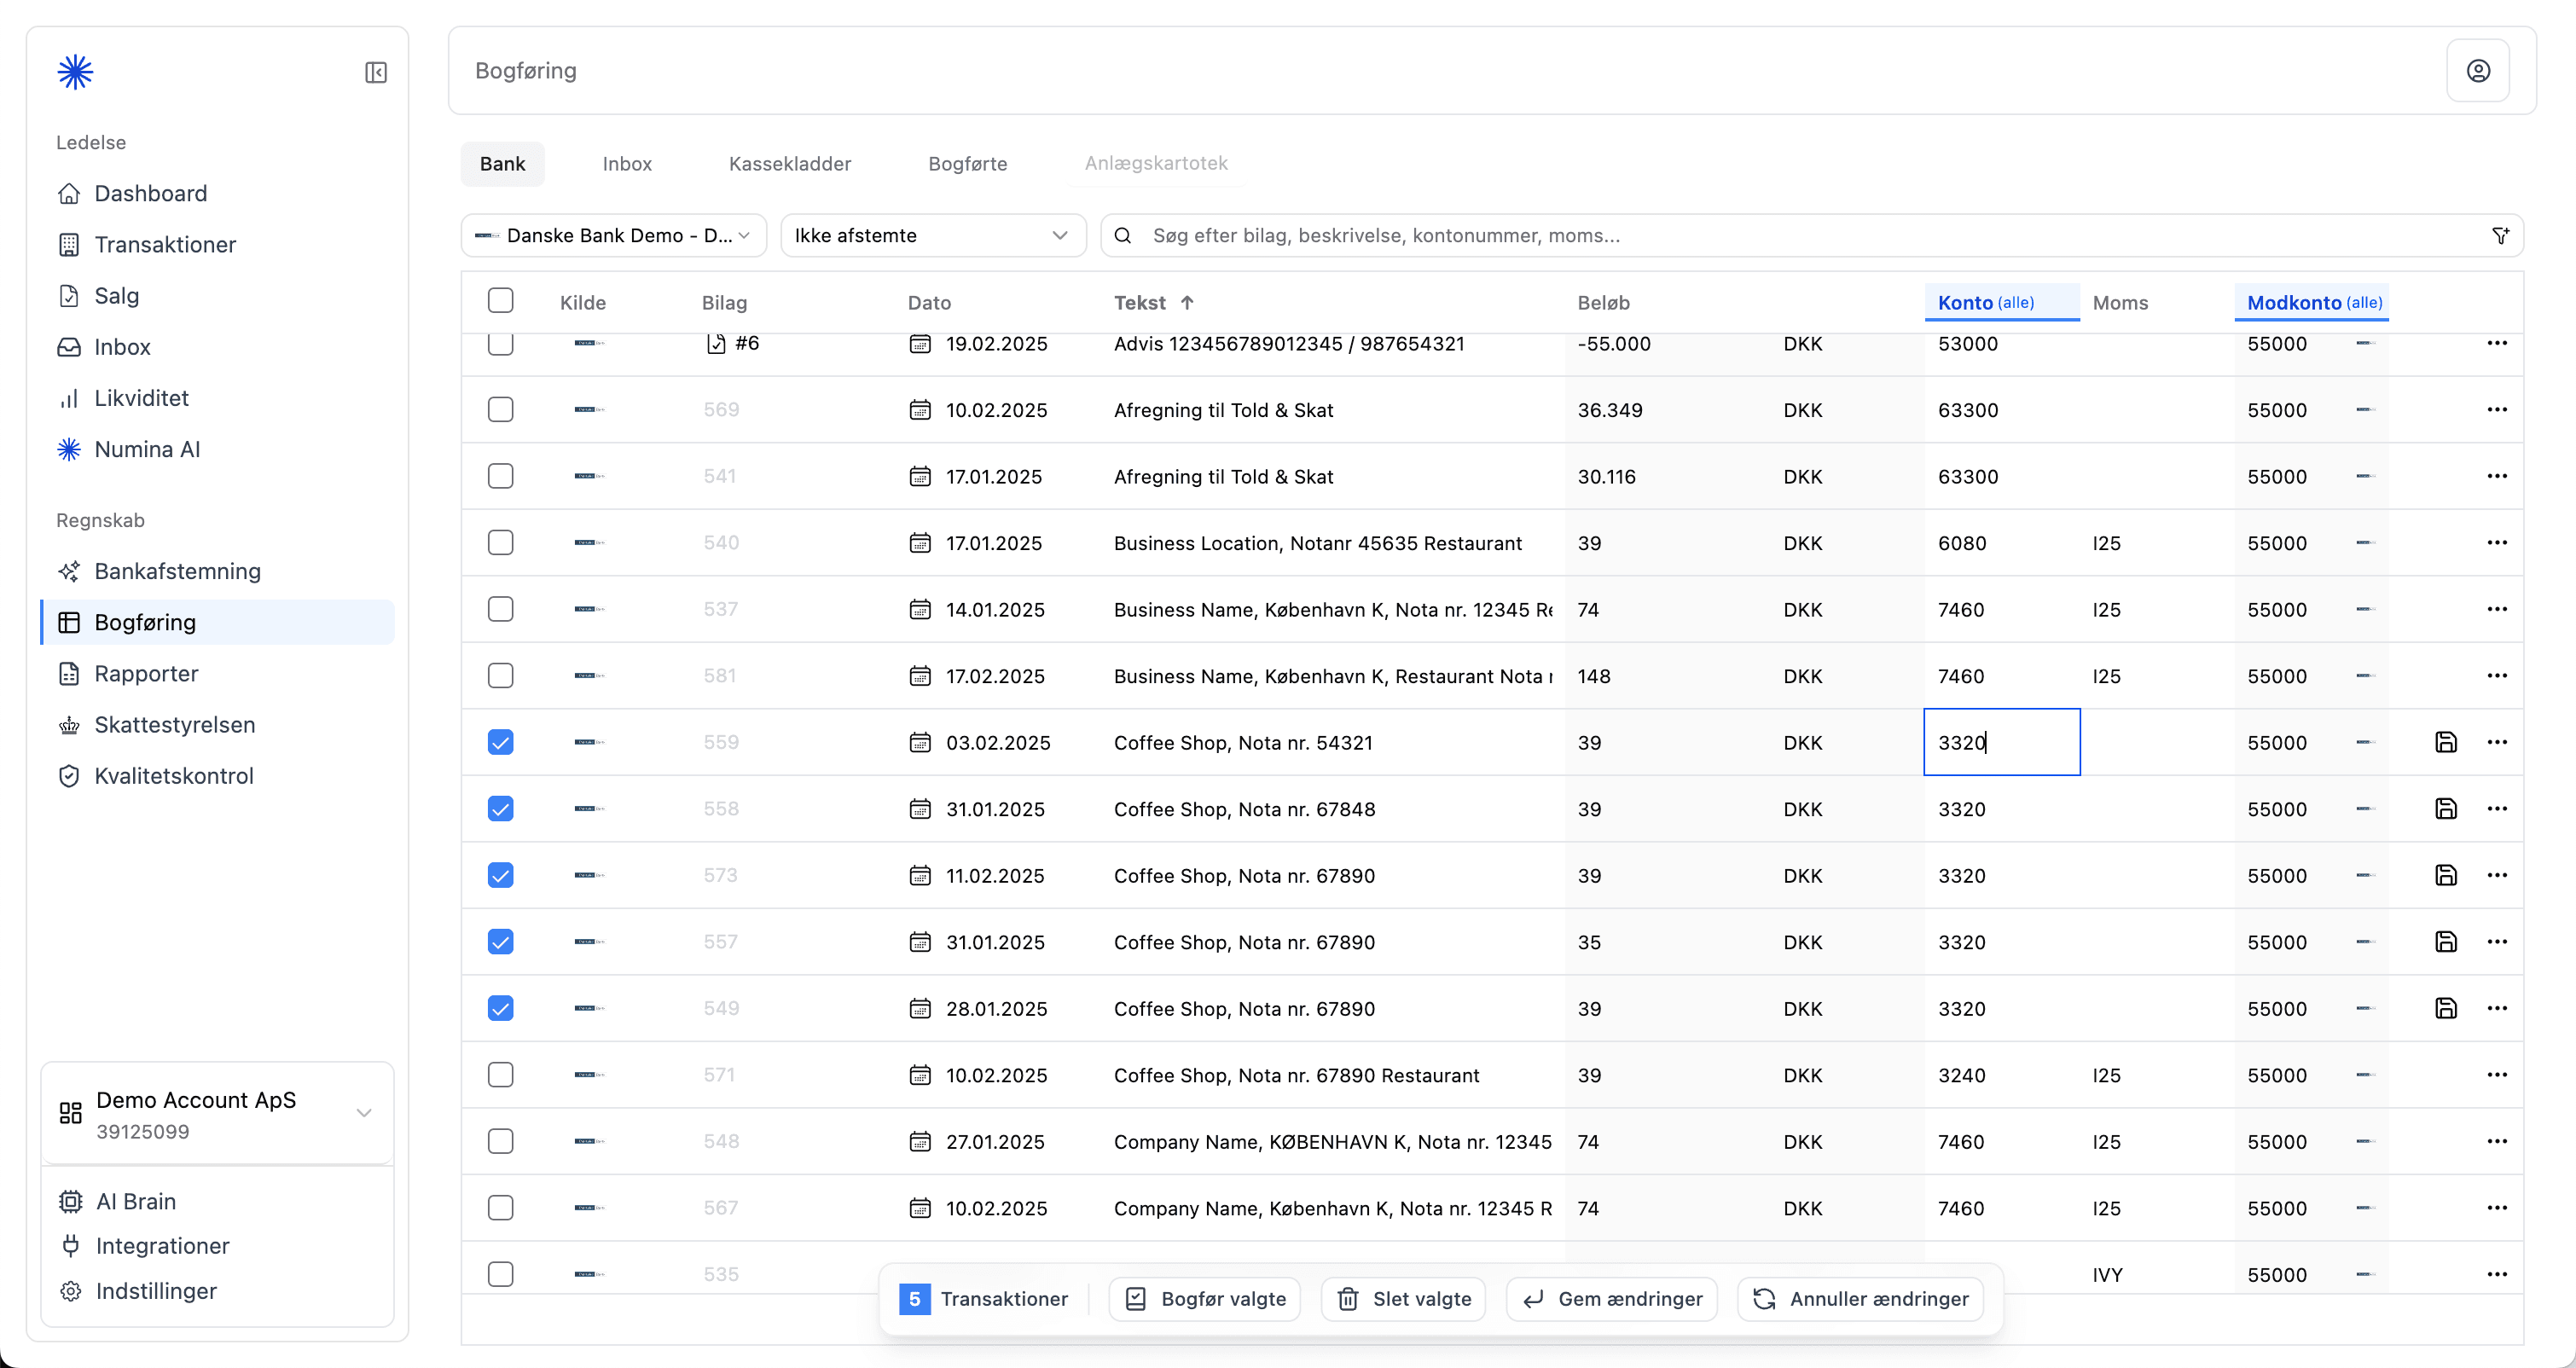Open the user profile icon top right
Screen dimensions: 2576x1368
[x=2478, y=70]
